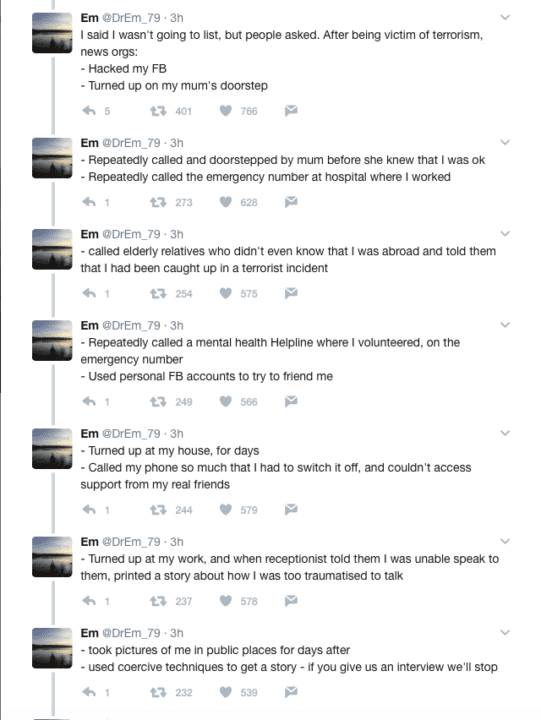The image size is (541, 720).
Task: Like the tweet with 766 likes
Action: click(x=225, y=111)
